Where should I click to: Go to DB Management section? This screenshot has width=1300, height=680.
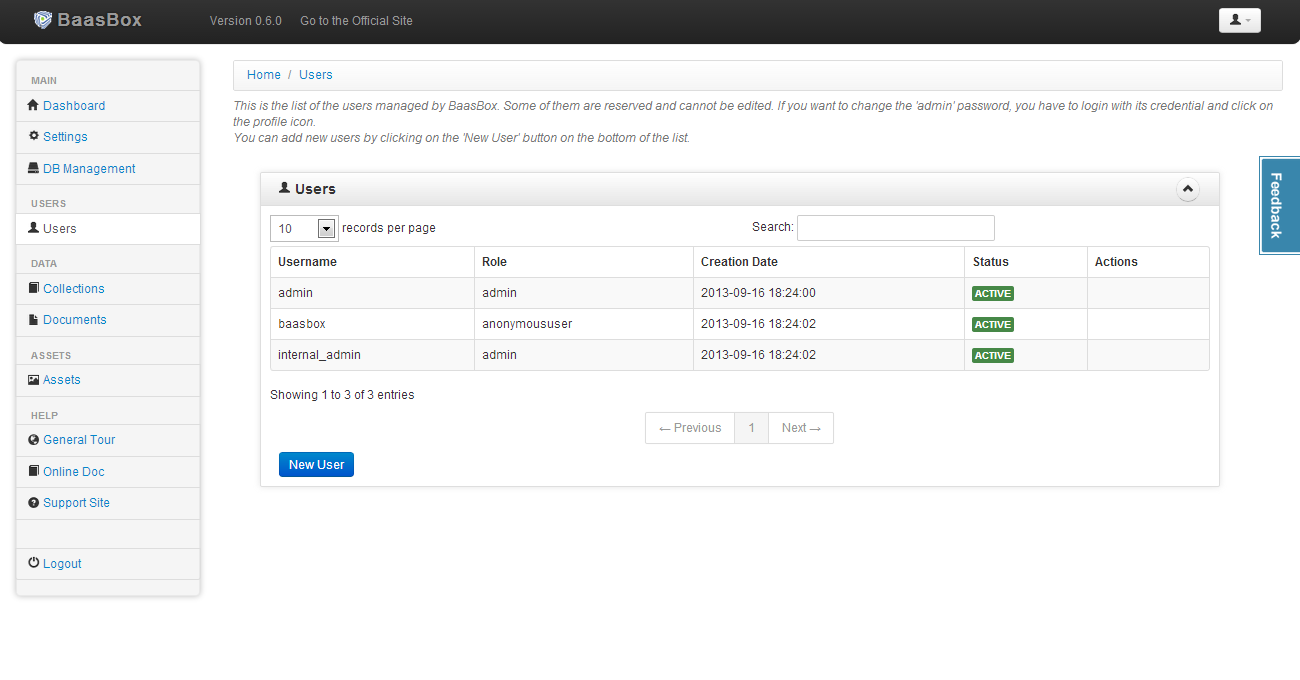coord(89,168)
